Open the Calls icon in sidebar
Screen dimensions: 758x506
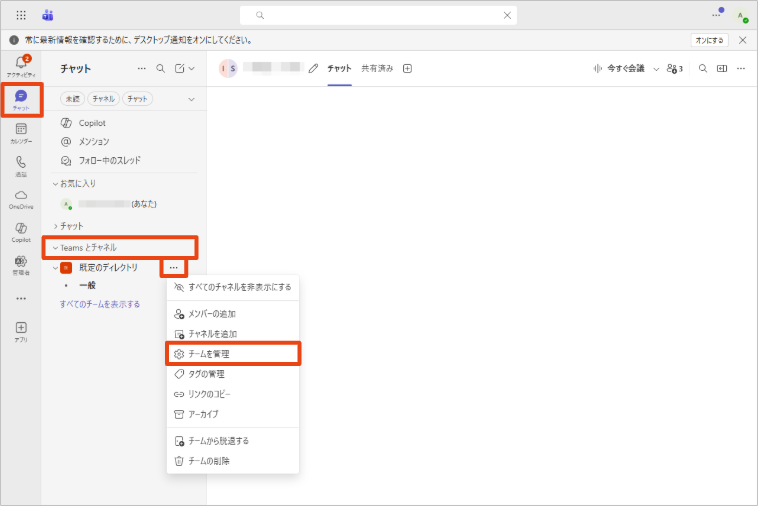click(20, 165)
